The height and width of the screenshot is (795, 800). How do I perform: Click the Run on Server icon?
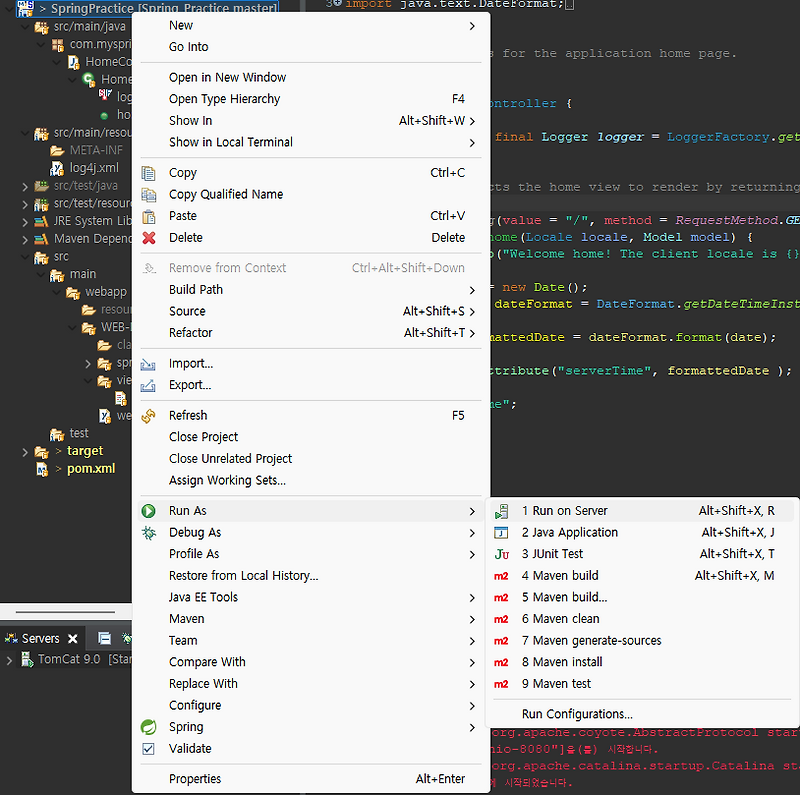click(x=502, y=511)
